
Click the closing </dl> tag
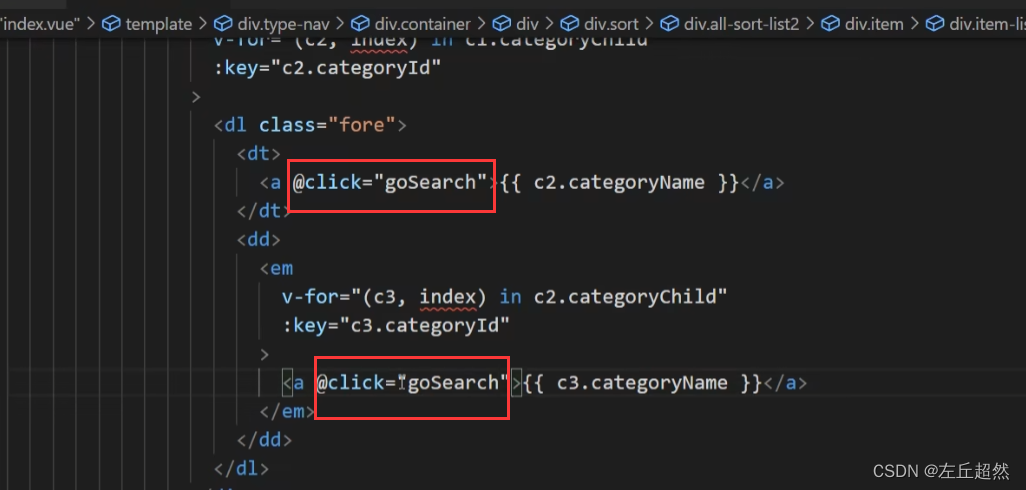(241, 468)
